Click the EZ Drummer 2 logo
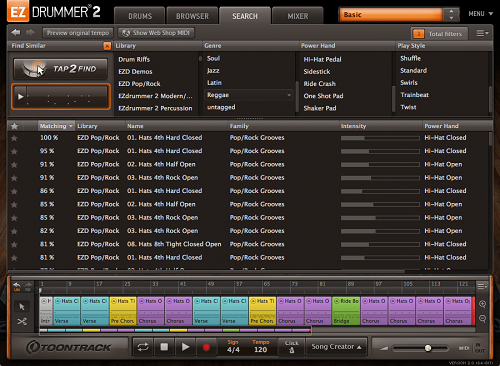The image size is (500, 366). coord(55,12)
